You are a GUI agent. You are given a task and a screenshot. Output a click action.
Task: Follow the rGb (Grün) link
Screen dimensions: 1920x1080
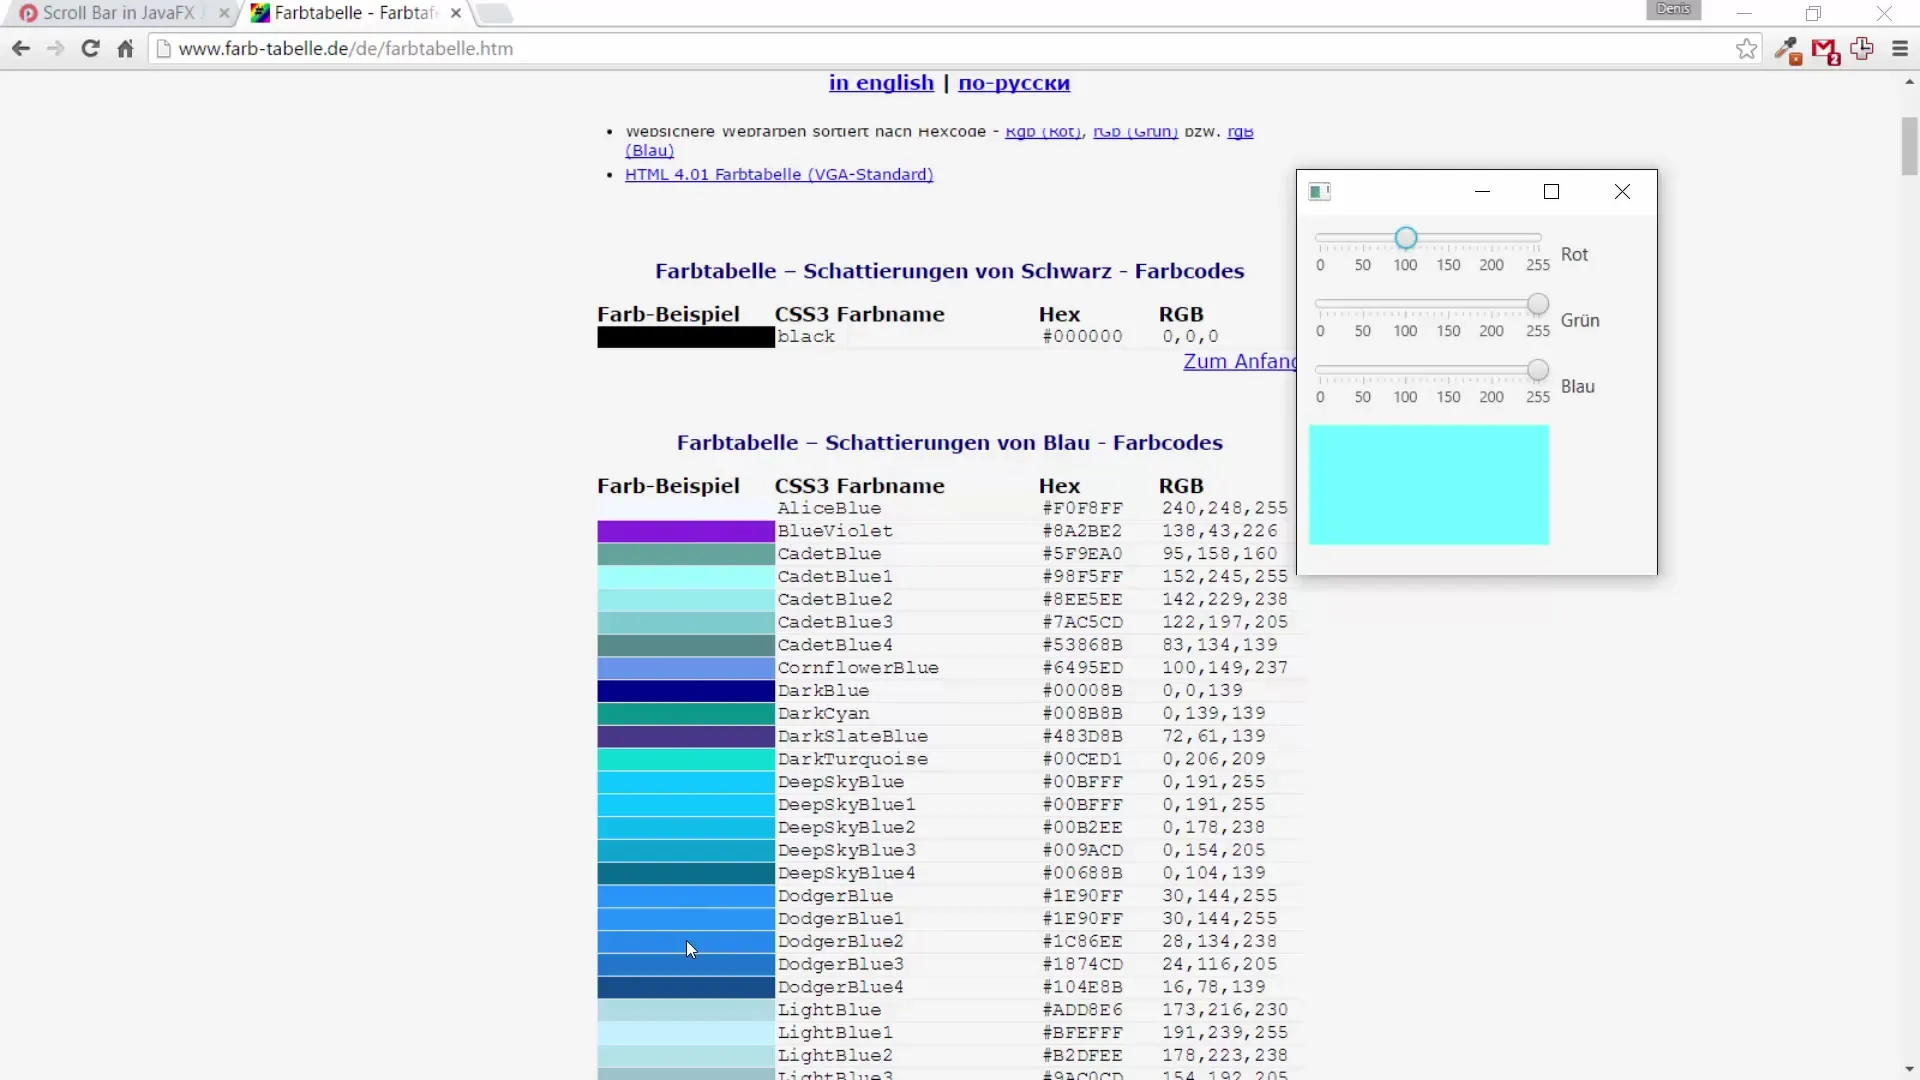(x=1135, y=132)
